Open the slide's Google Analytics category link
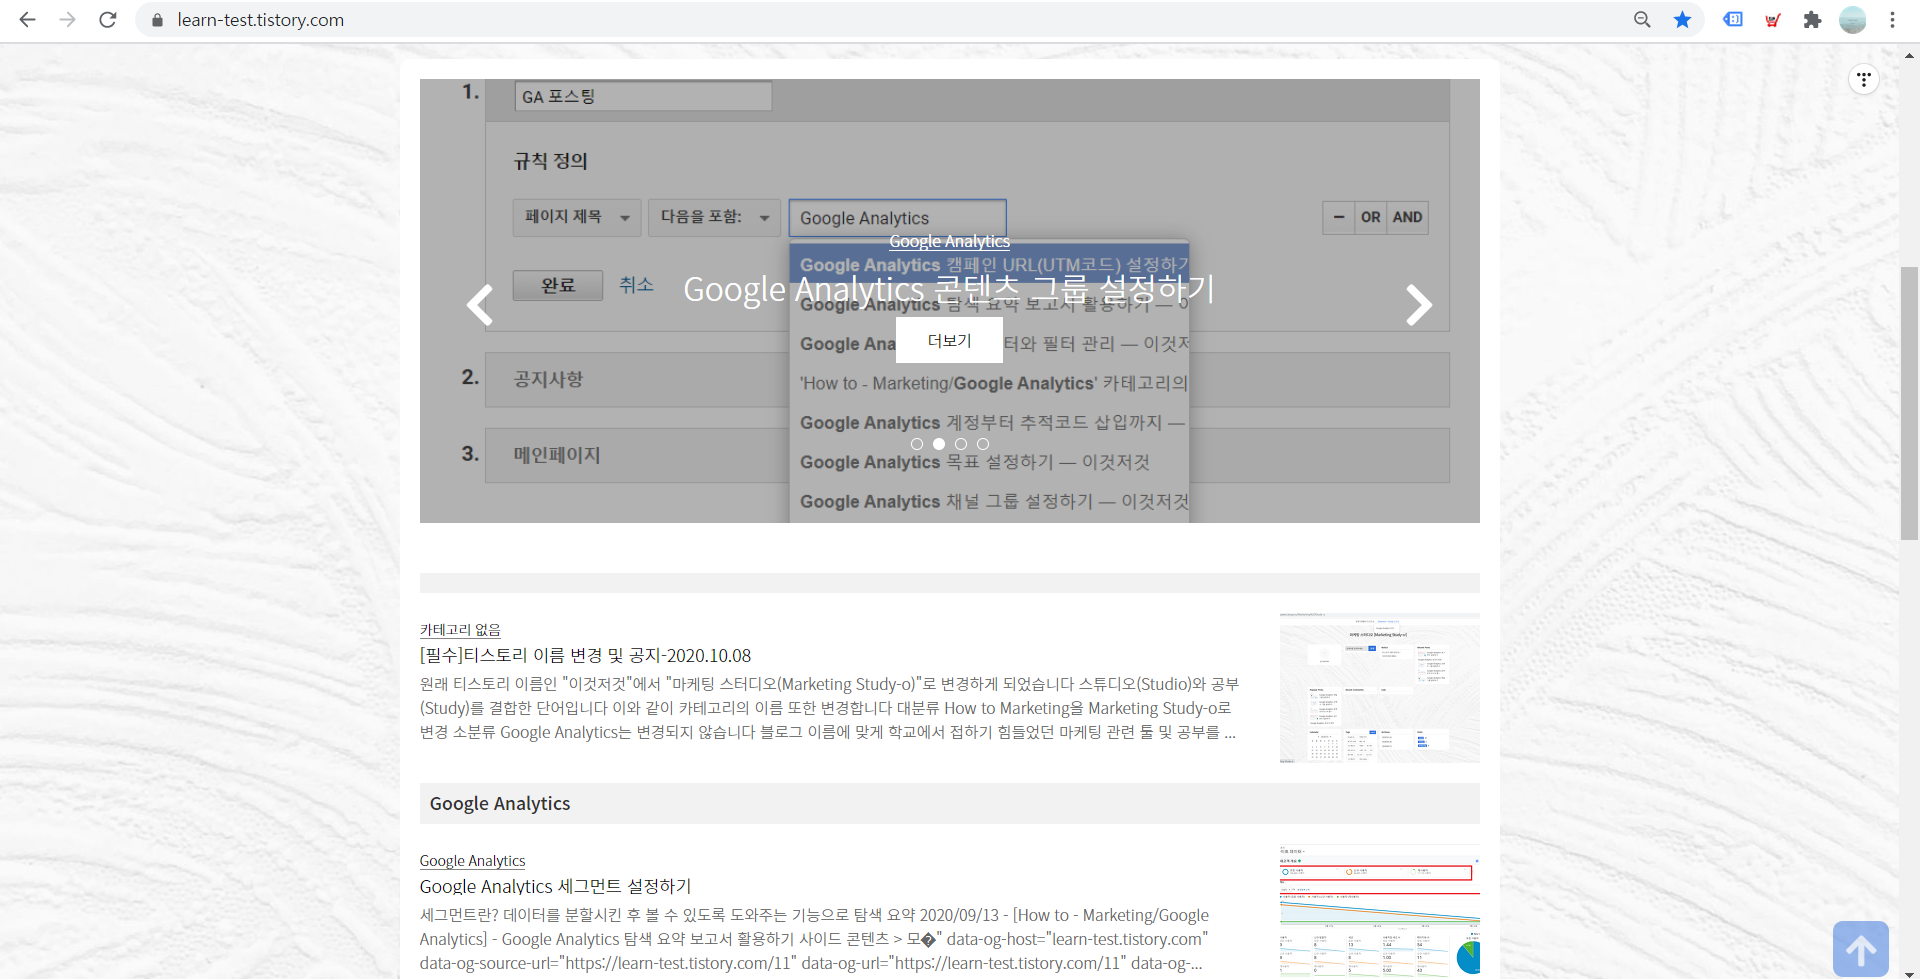 (949, 241)
